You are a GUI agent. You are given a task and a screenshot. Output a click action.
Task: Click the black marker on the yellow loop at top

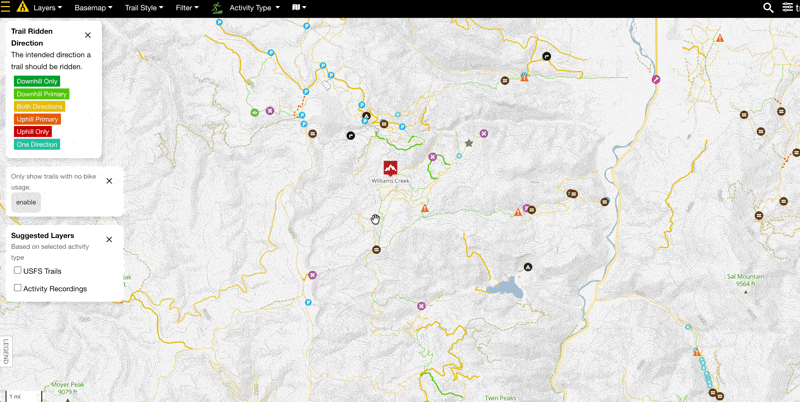pos(546,57)
